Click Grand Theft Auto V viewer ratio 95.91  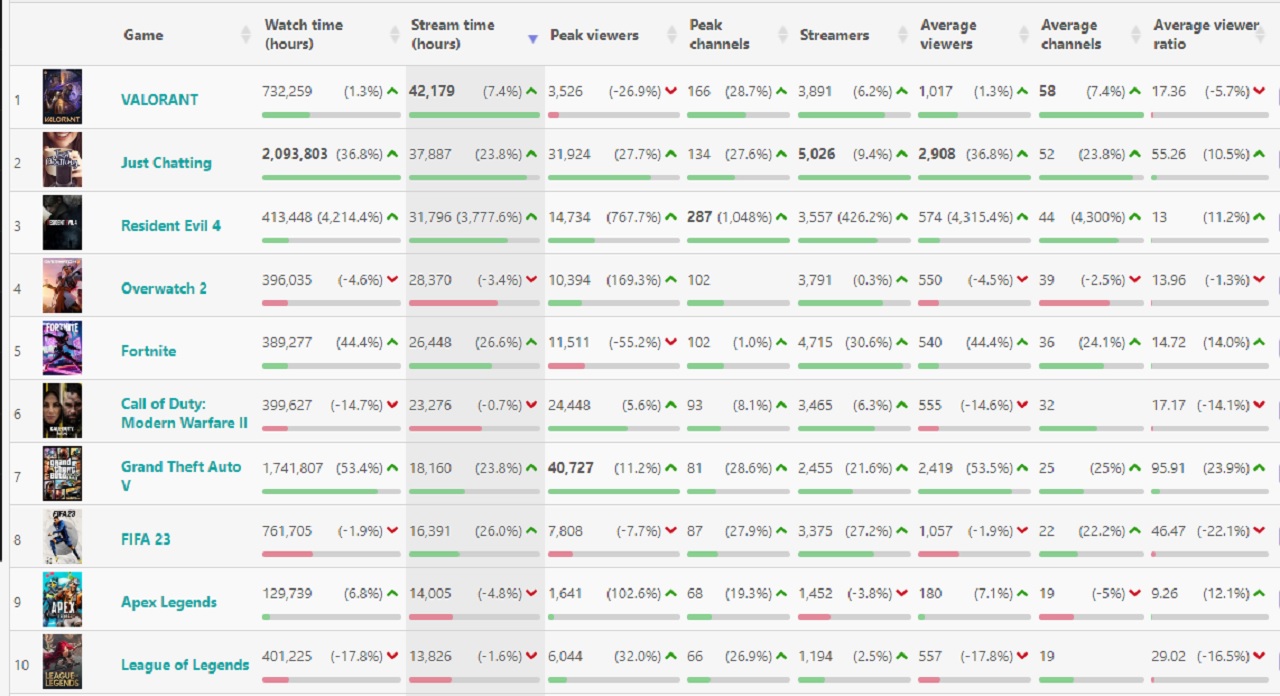1169,468
